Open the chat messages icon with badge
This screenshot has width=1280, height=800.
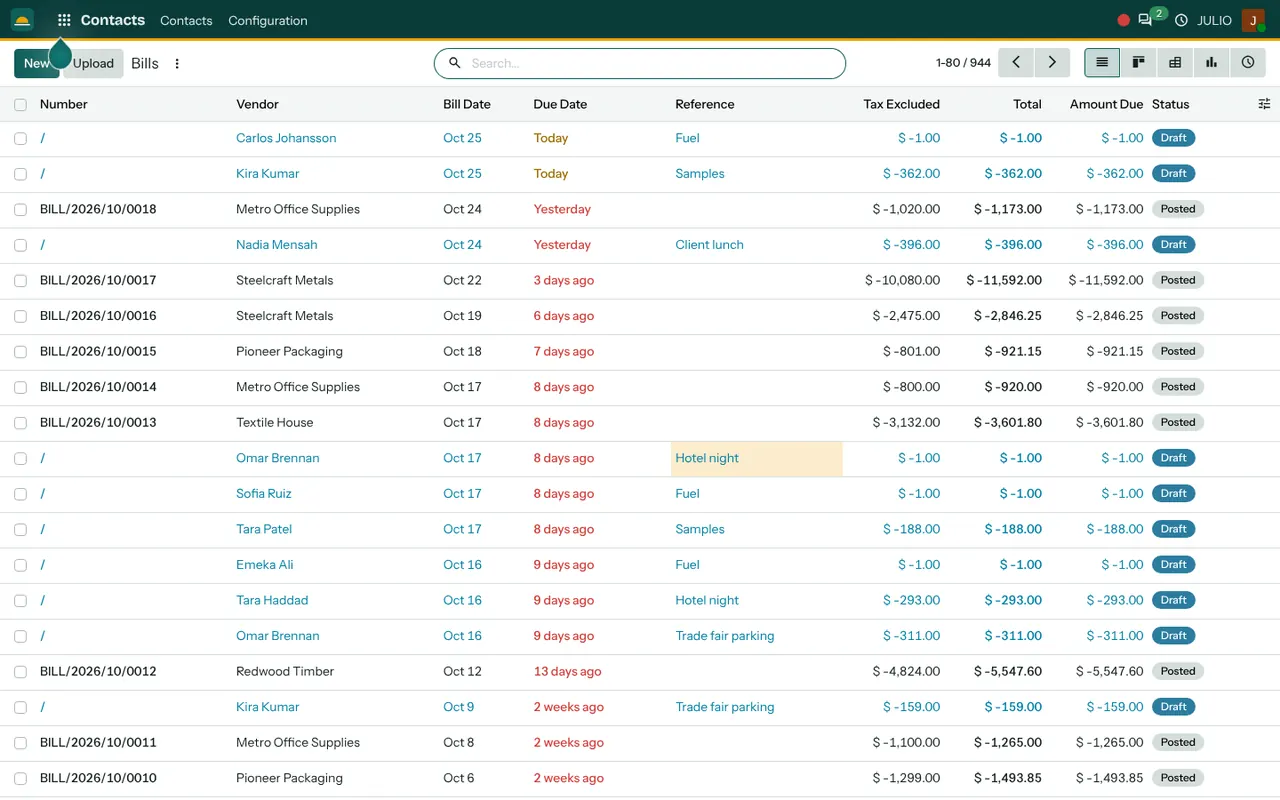1145,20
